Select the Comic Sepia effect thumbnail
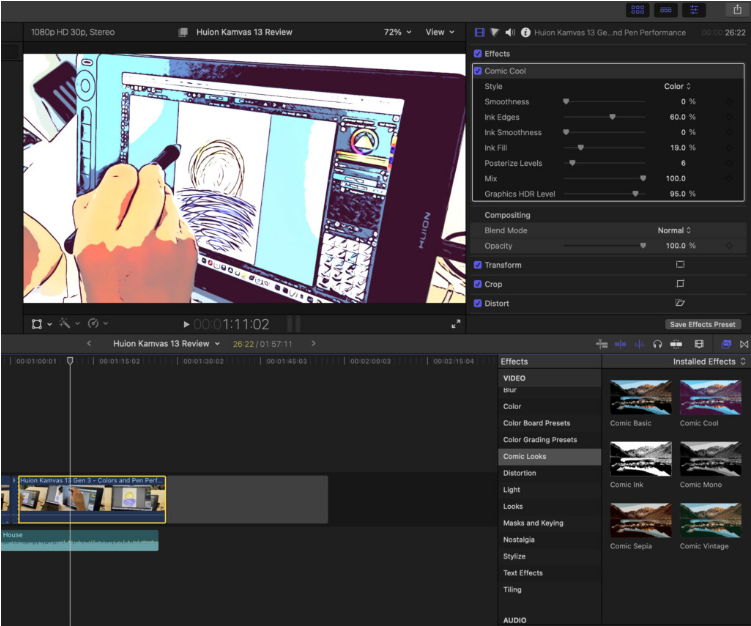The width and height of the screenshot is (751, 626). 640,520
